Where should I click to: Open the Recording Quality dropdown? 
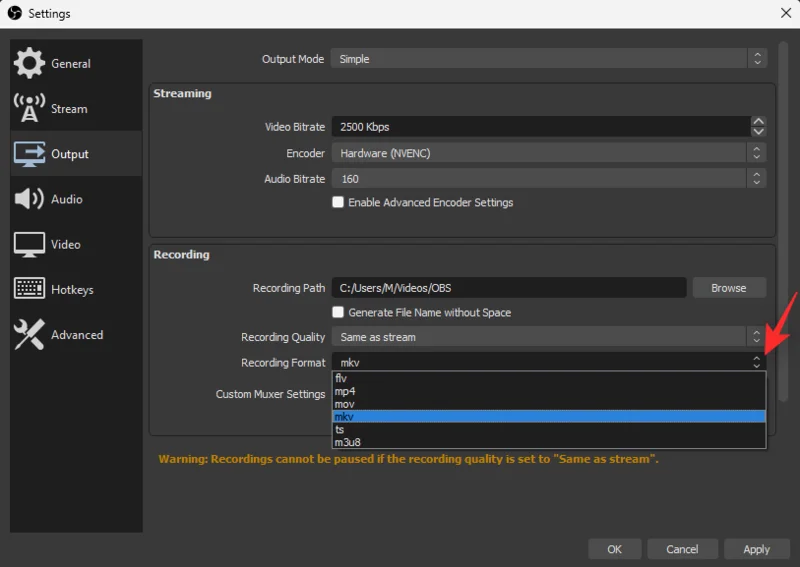coord(548,337)
